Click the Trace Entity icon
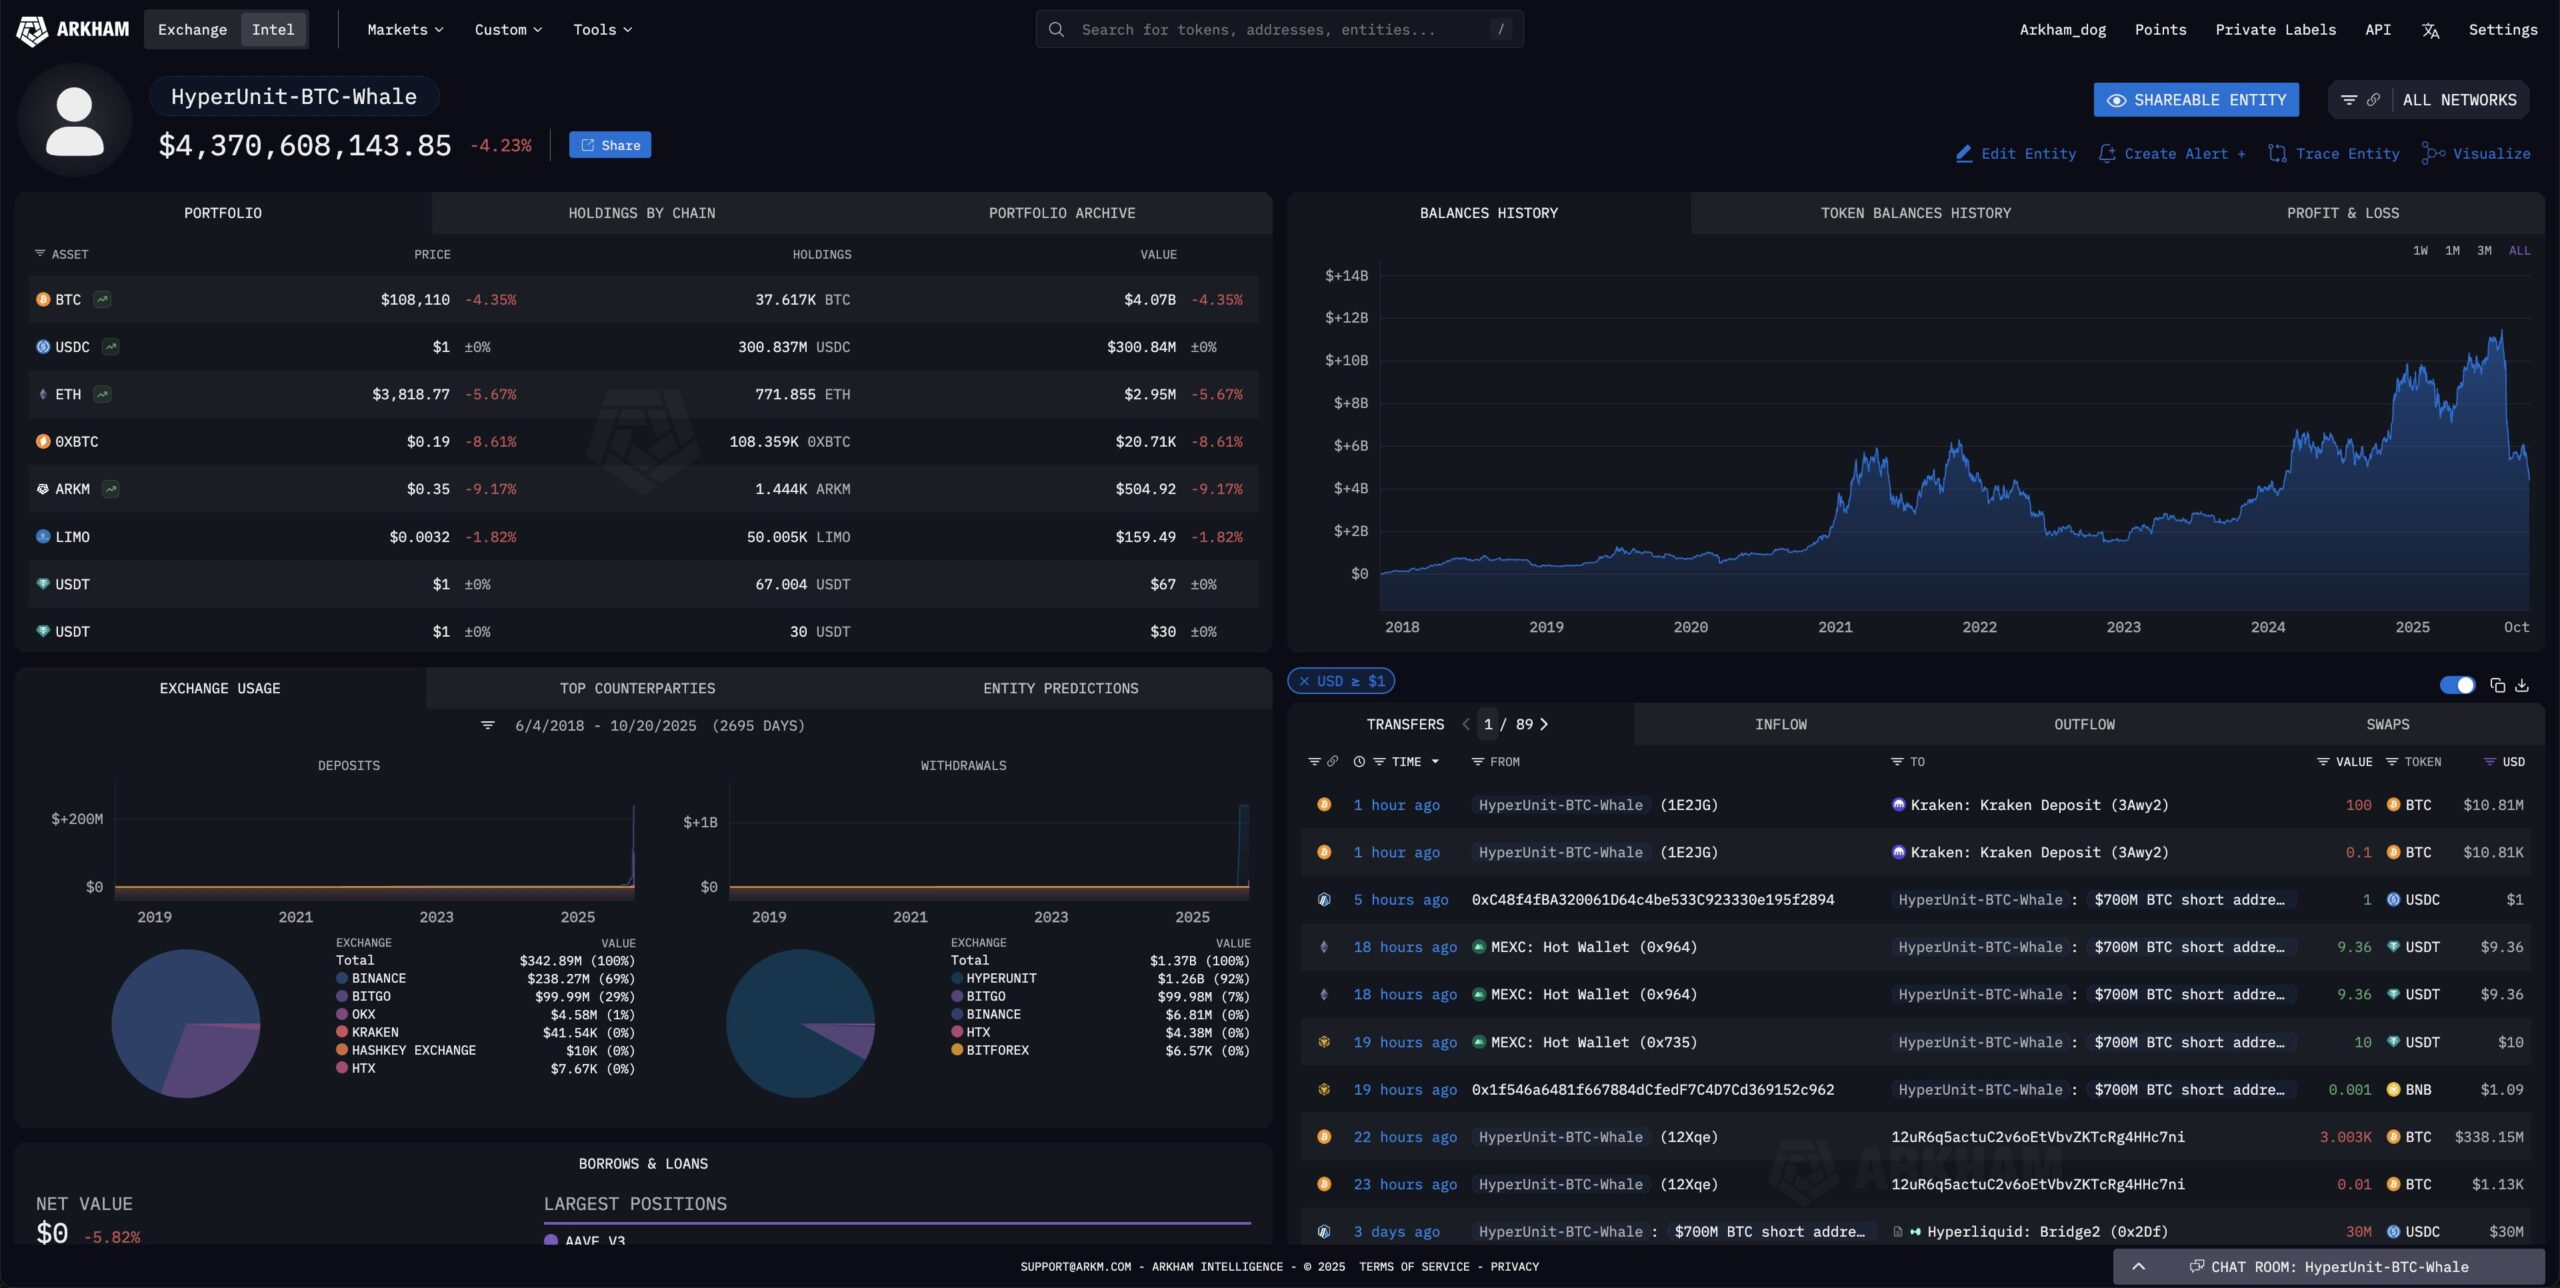The width and height of the screenshot is (2560, 1288). [2277, 153]
